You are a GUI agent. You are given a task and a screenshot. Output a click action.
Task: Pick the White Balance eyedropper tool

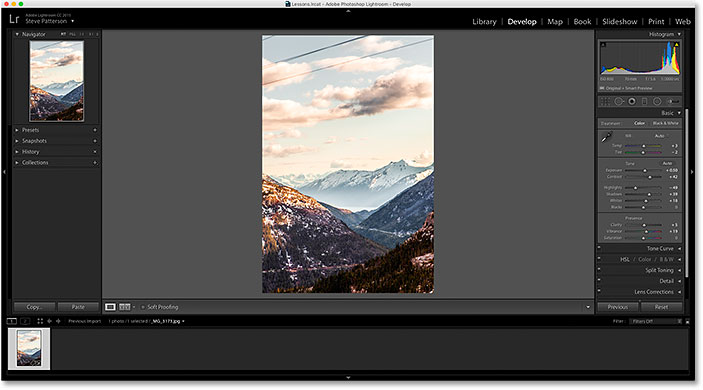pos(606,137)
